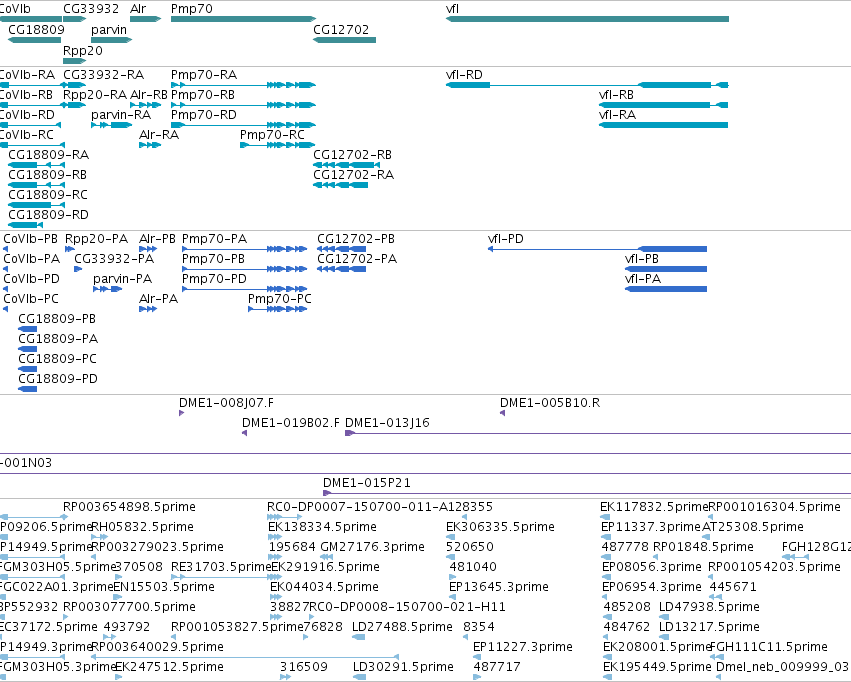Click the DME1-015P21 clone label
This screenshot has width=851, height=682.
point(366,482)
